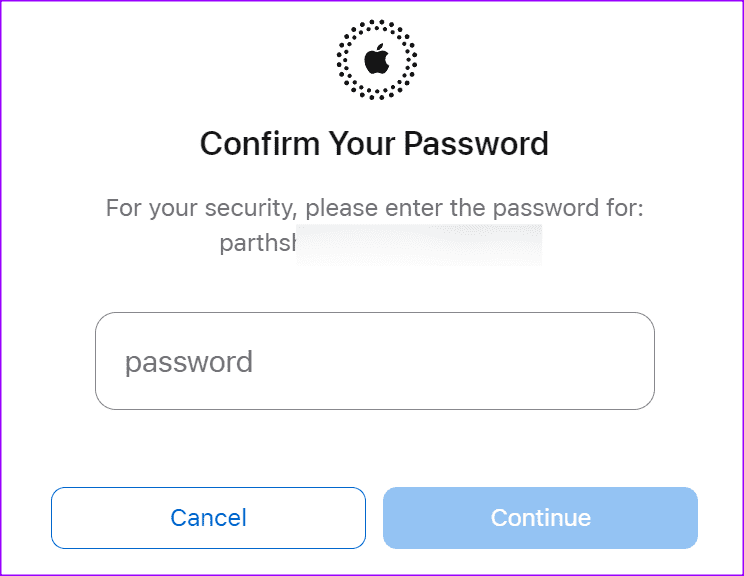Click the word 'Your' in the heading
This screenshot has width=744, height=576.
(x=362, y=143)
